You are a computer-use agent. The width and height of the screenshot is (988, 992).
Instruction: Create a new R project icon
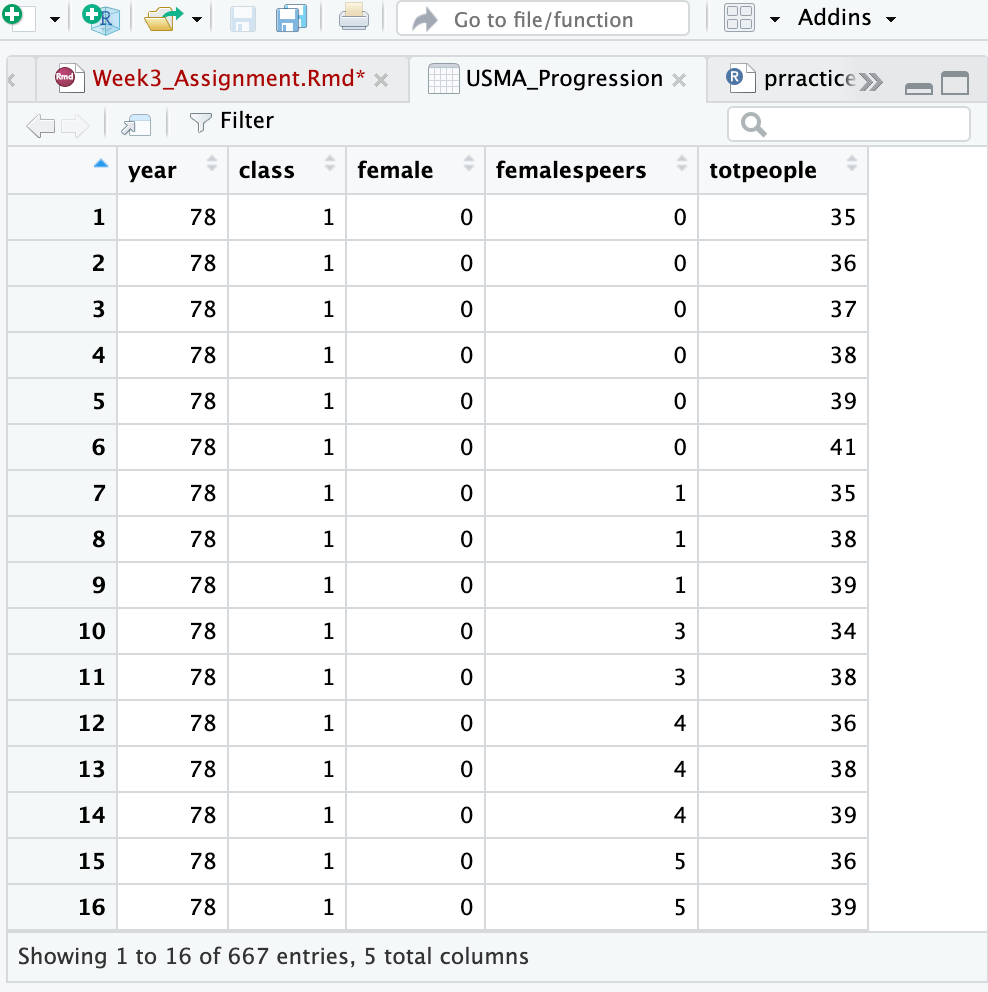click(101, 18)
